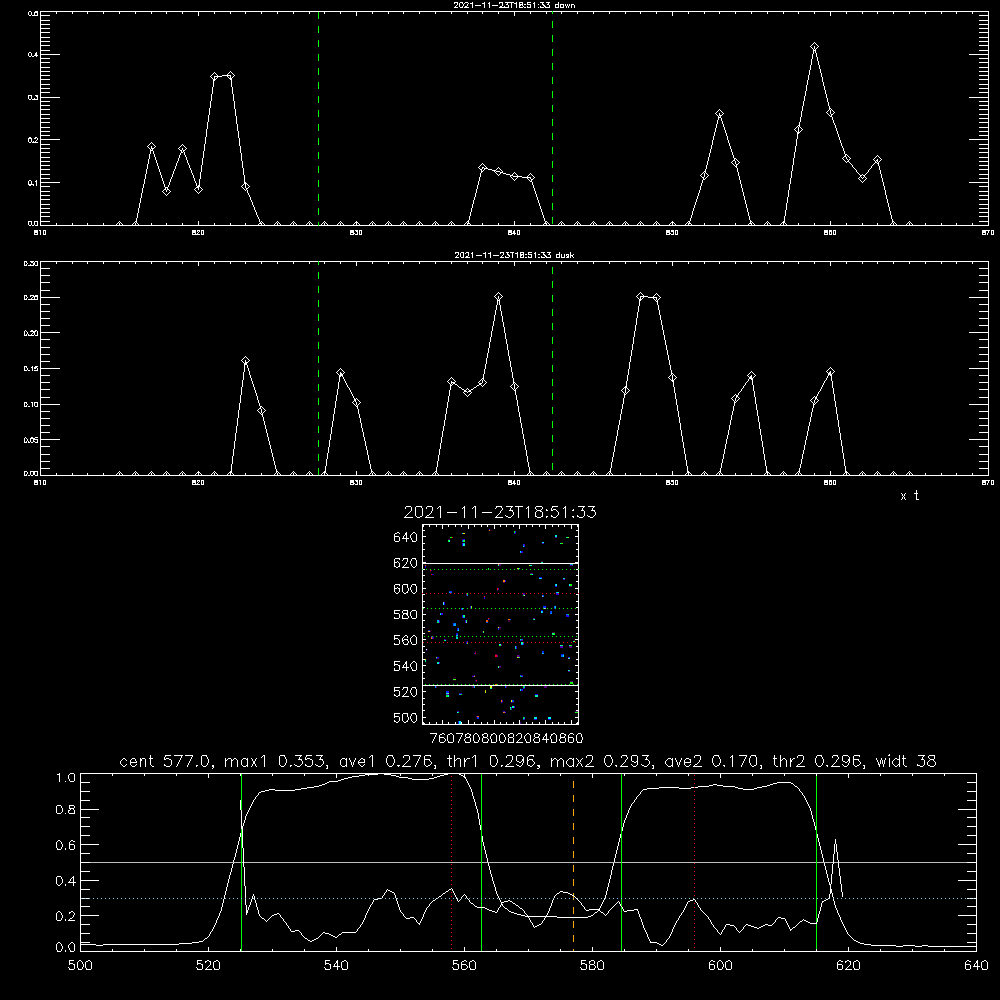Click the red dotted vertical line near 558 in the bottom plot
The image size is (1000, 1000).
coord(452,861)
